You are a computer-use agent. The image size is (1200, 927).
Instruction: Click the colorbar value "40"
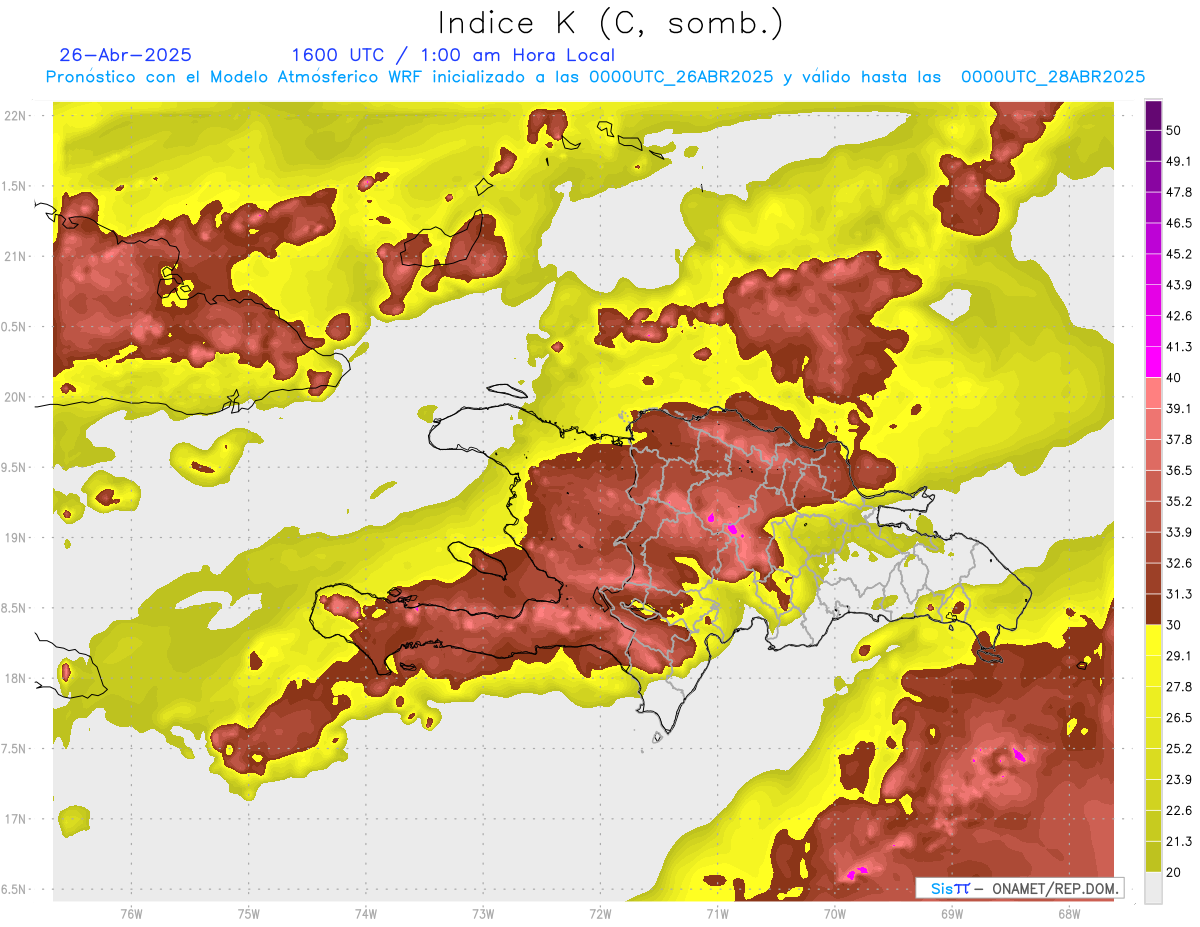point(1174,378)
